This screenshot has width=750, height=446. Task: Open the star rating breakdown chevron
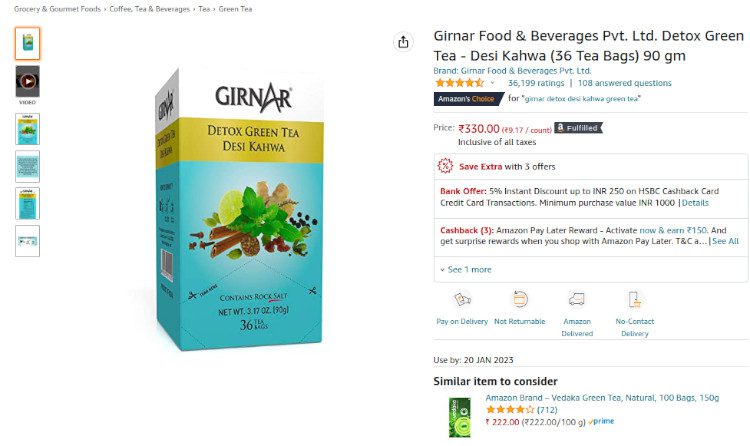[492, 83]
